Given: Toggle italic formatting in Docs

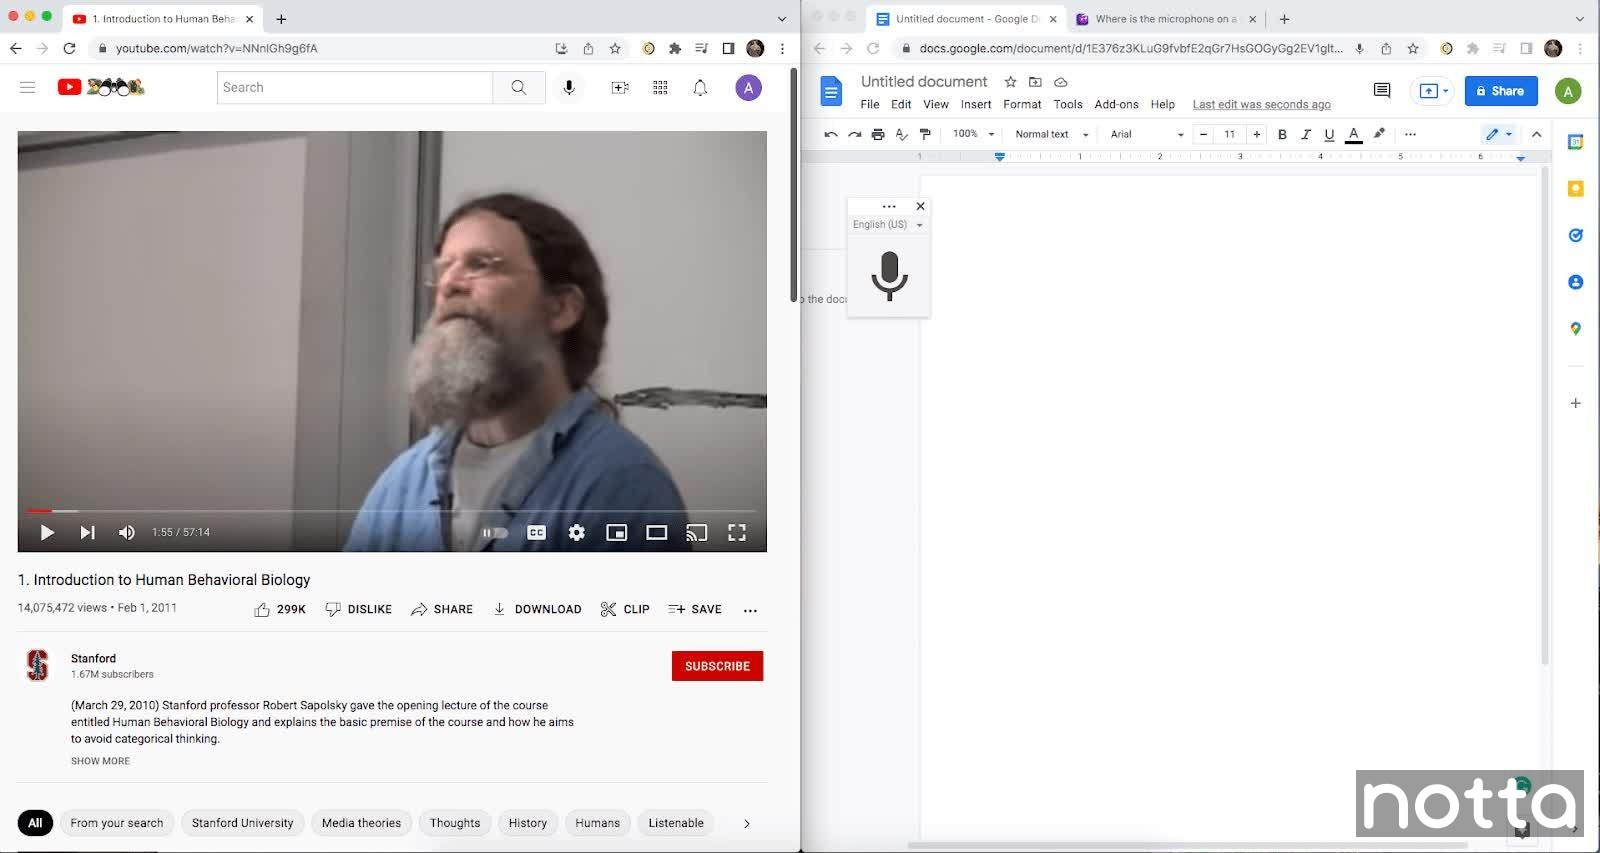Looking at the screenshot, I should [x=1305, y=134].
